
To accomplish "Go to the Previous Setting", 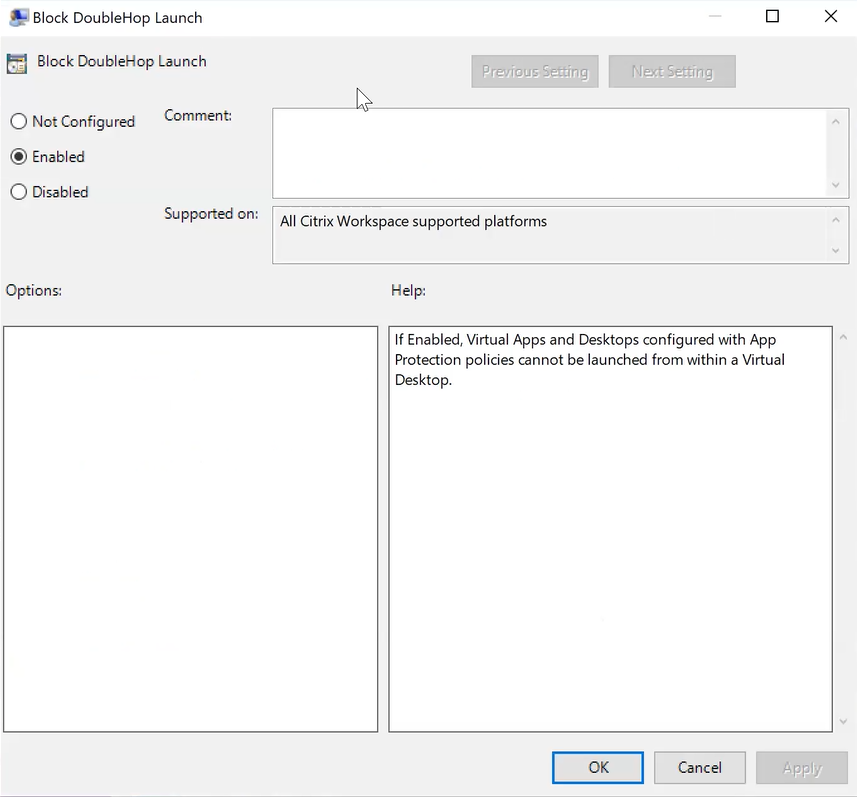I will (x=535, y=72).
